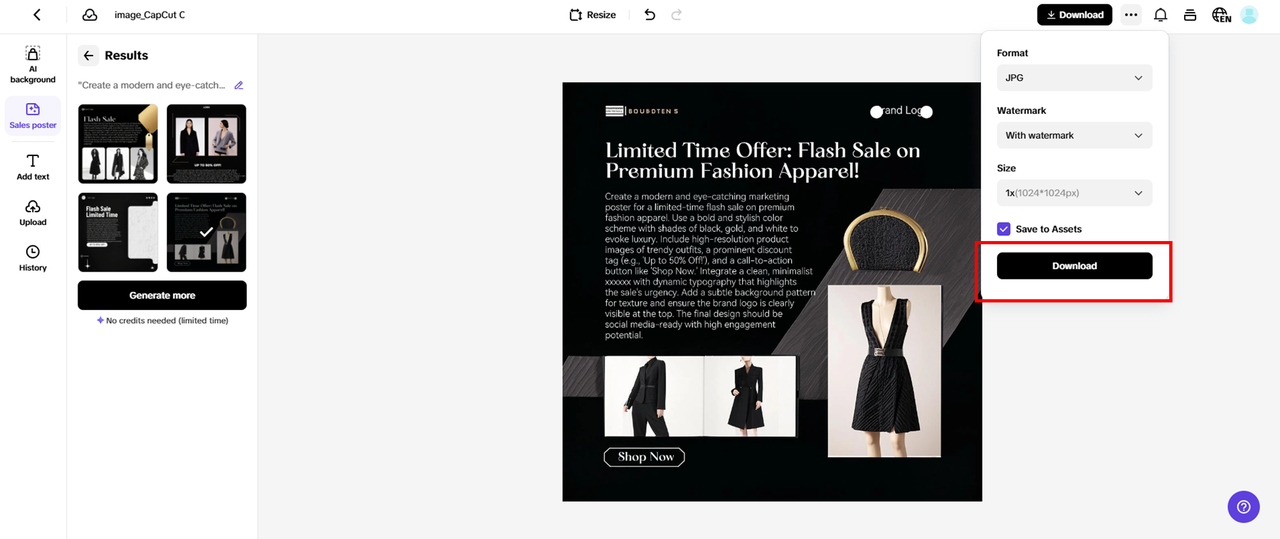Select the poster headline Limited Time Offer text
The image size is (1280, 539).
pyautogui.click(x=762, y=161)
